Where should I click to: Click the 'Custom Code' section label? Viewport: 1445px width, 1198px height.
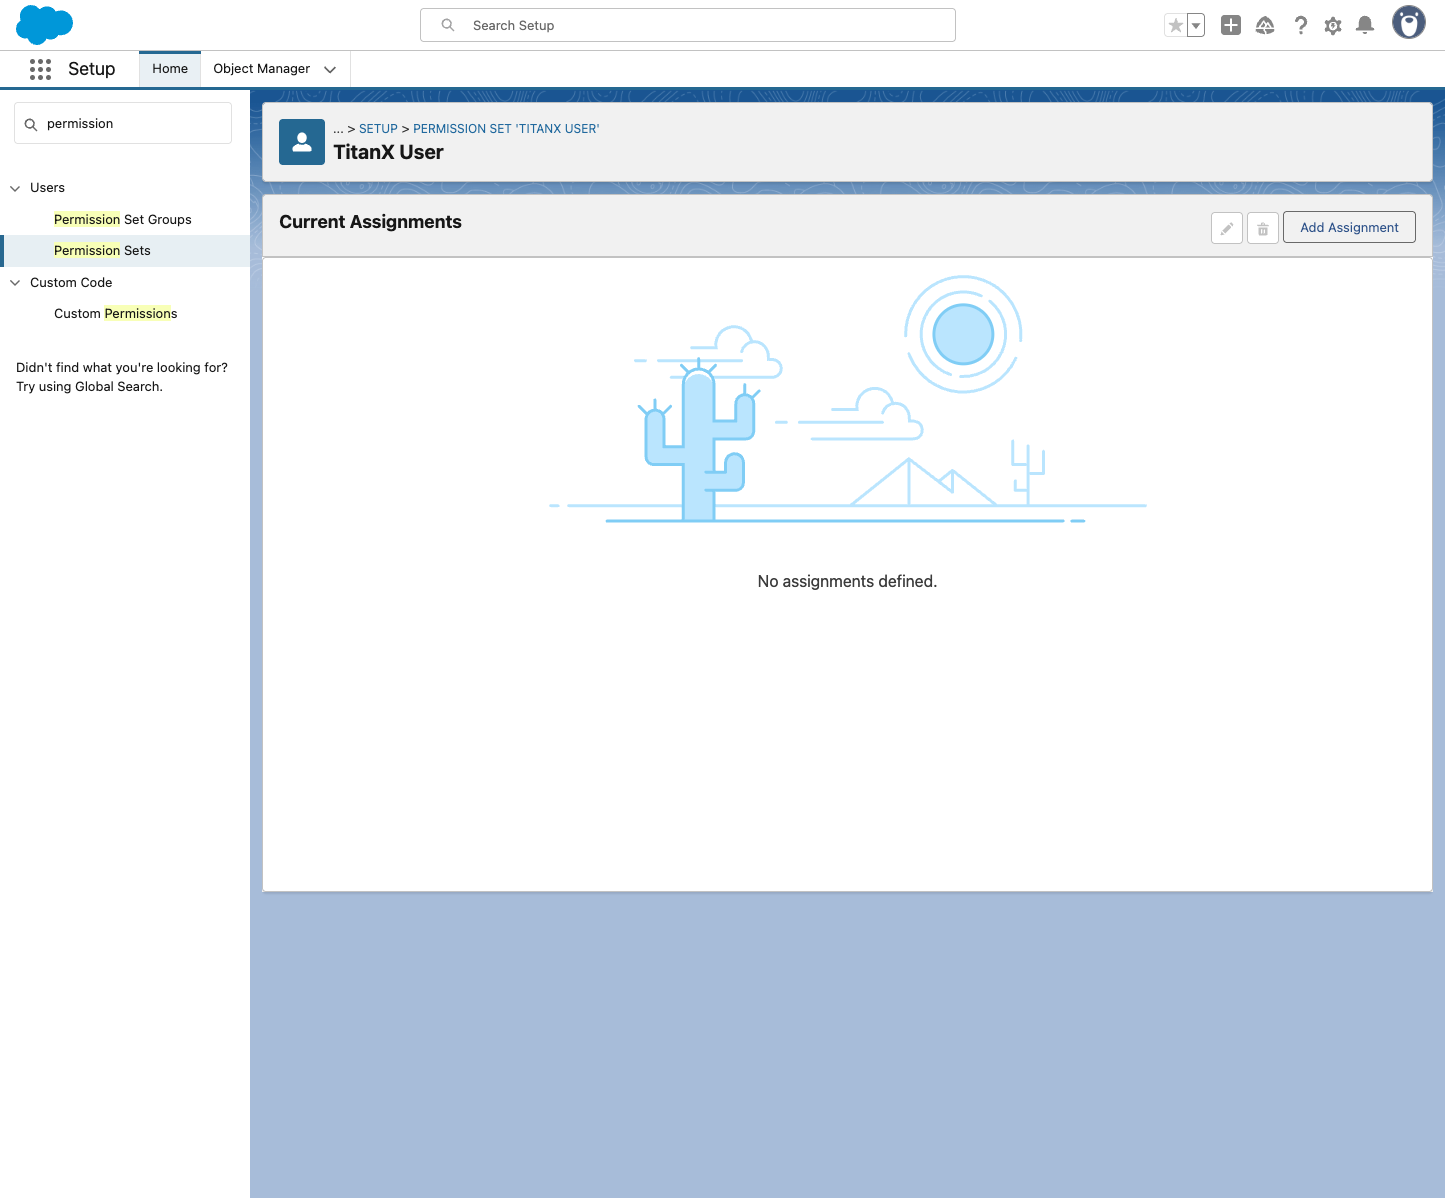(71, 283)
